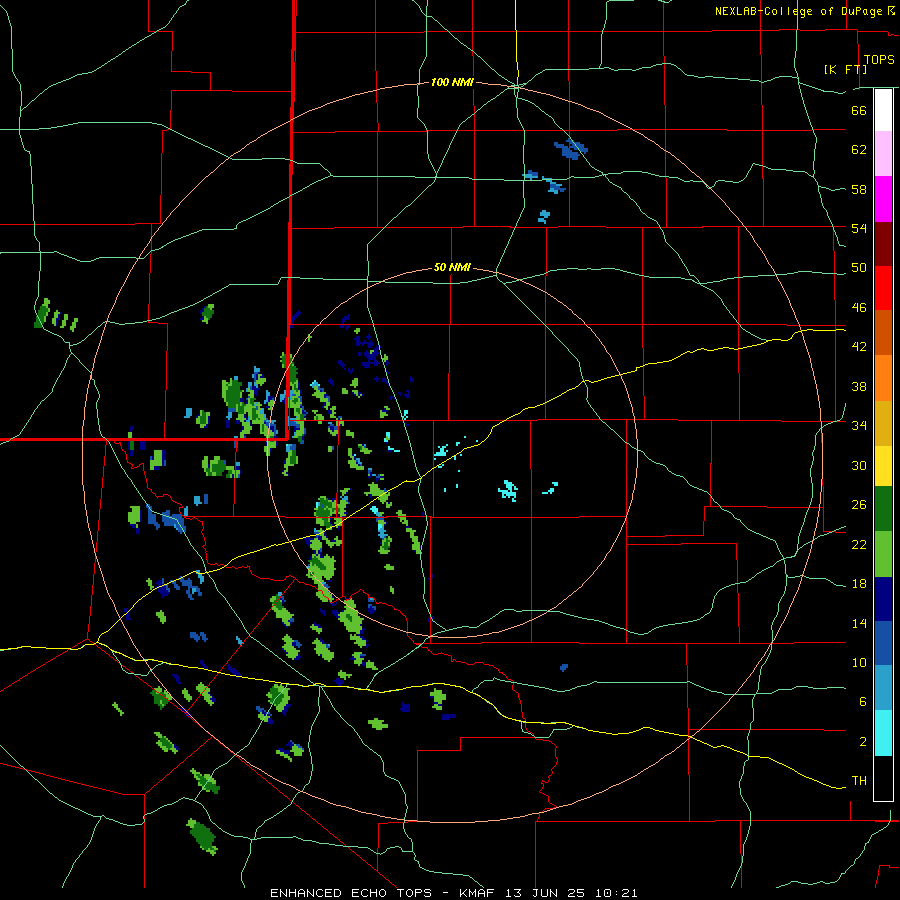The width and height of the screenshot is (900, 900).
Task: Select the dark green legend swatch
Action: point(883,509)
